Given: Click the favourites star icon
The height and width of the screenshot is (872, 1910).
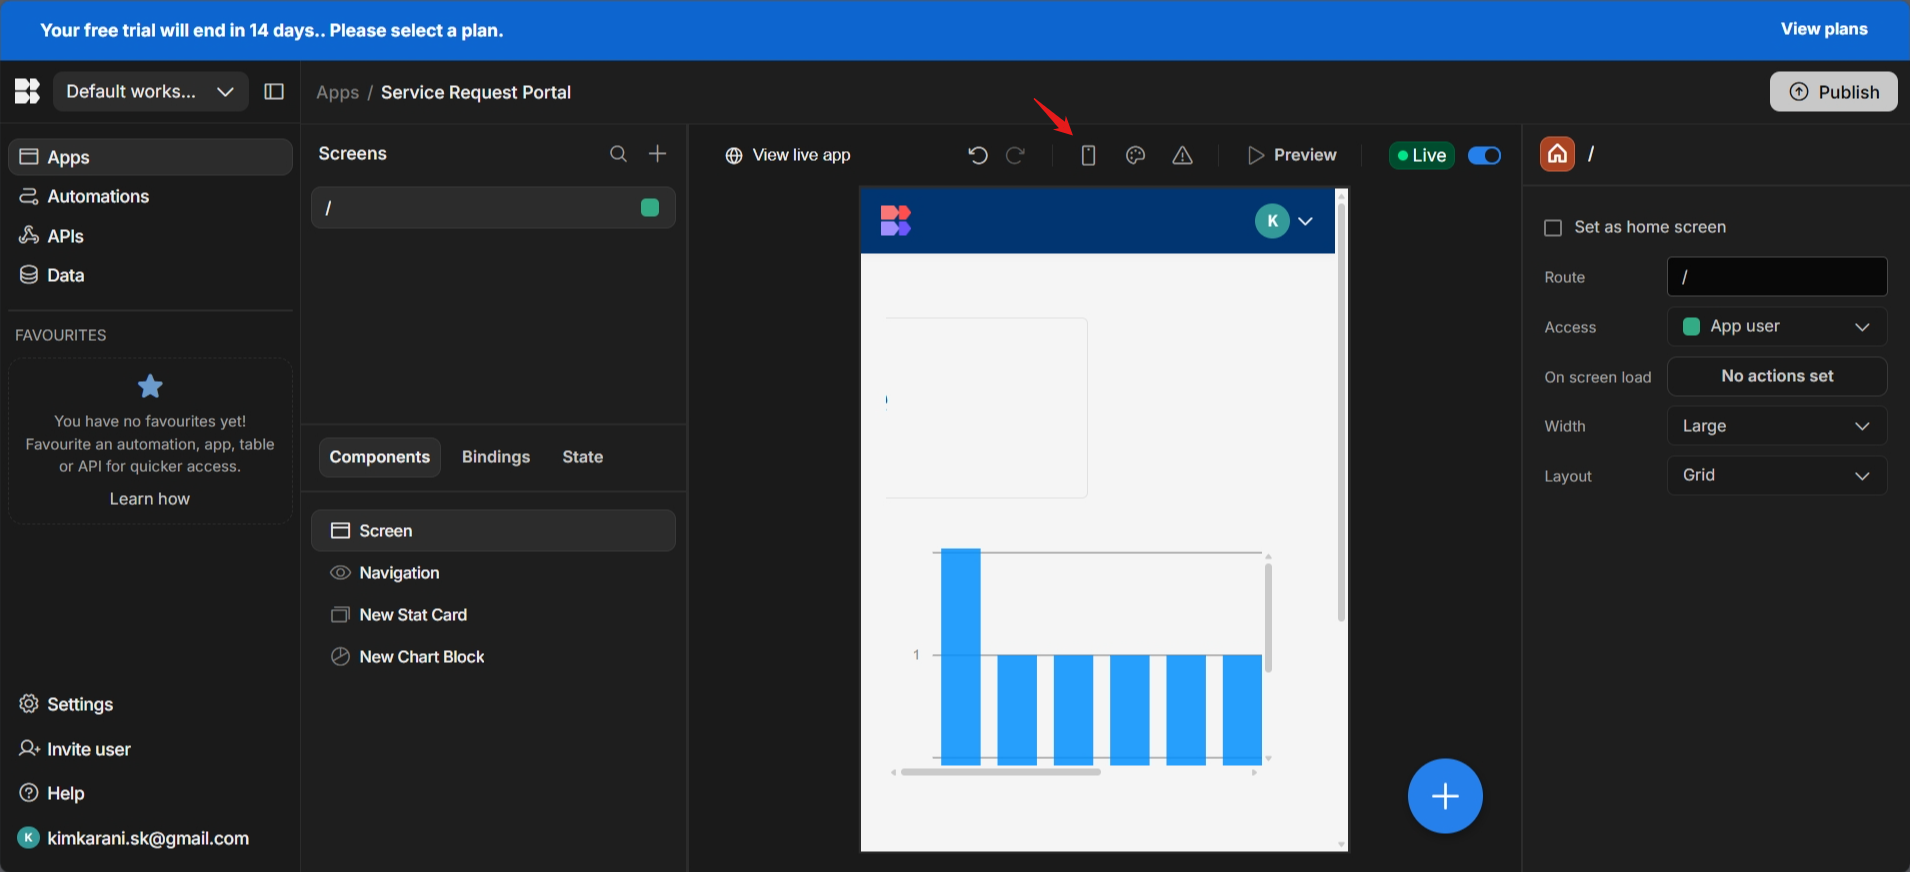Looking at the screenshot, I should [150, 386].
